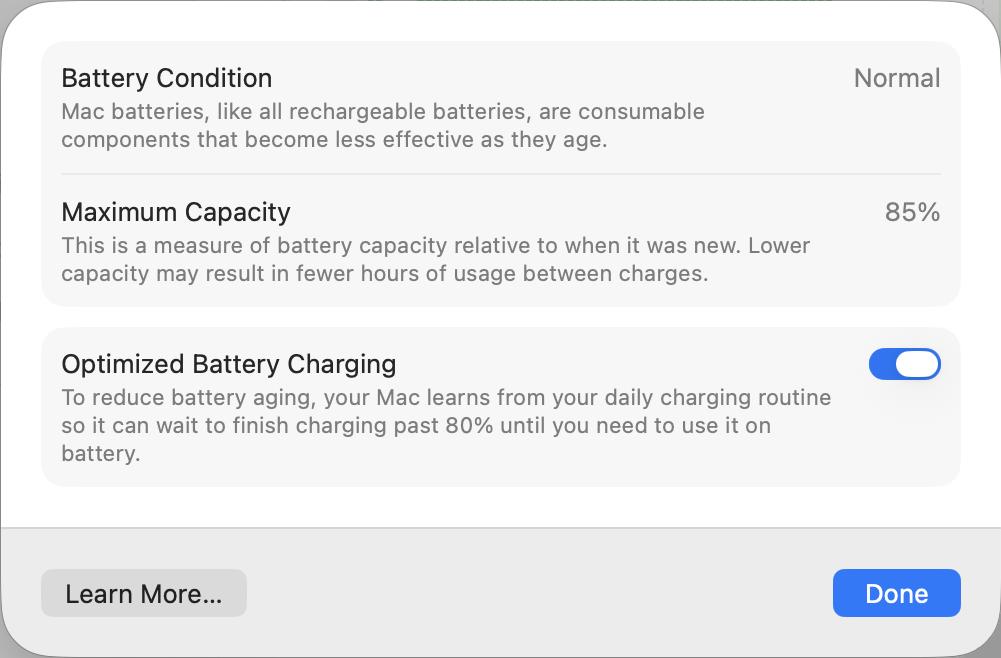This screenshot has width=1001, height=658.
Task: Click the Done button
Action: tap(896, 593)
